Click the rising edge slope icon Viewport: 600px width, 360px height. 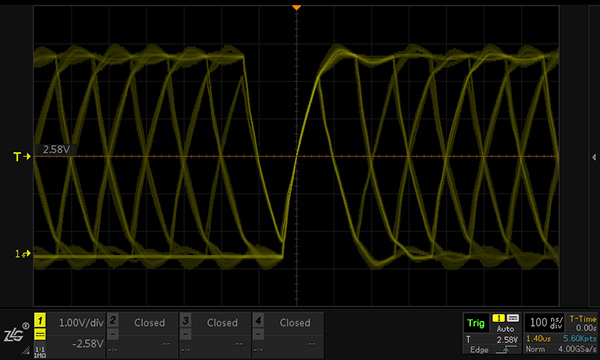505,350
